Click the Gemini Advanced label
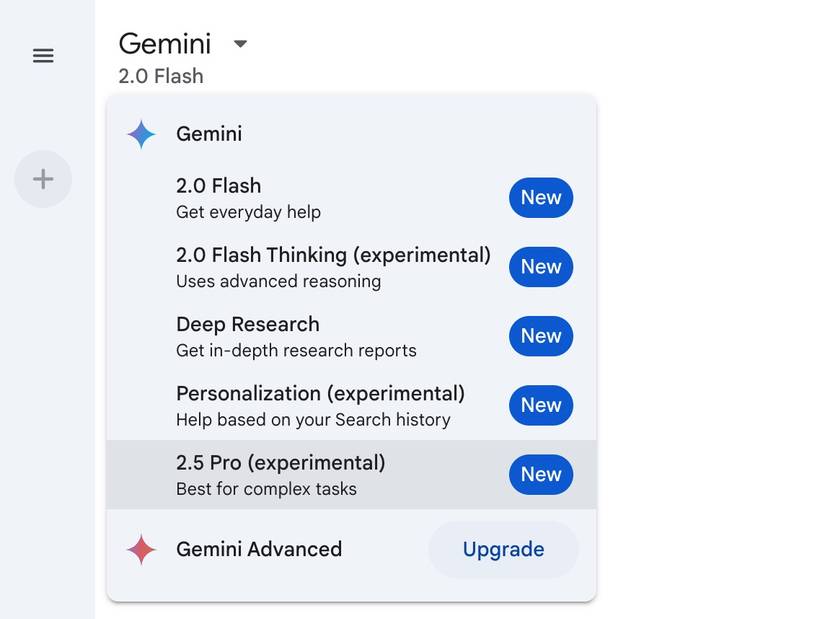 tap(259, 549)
